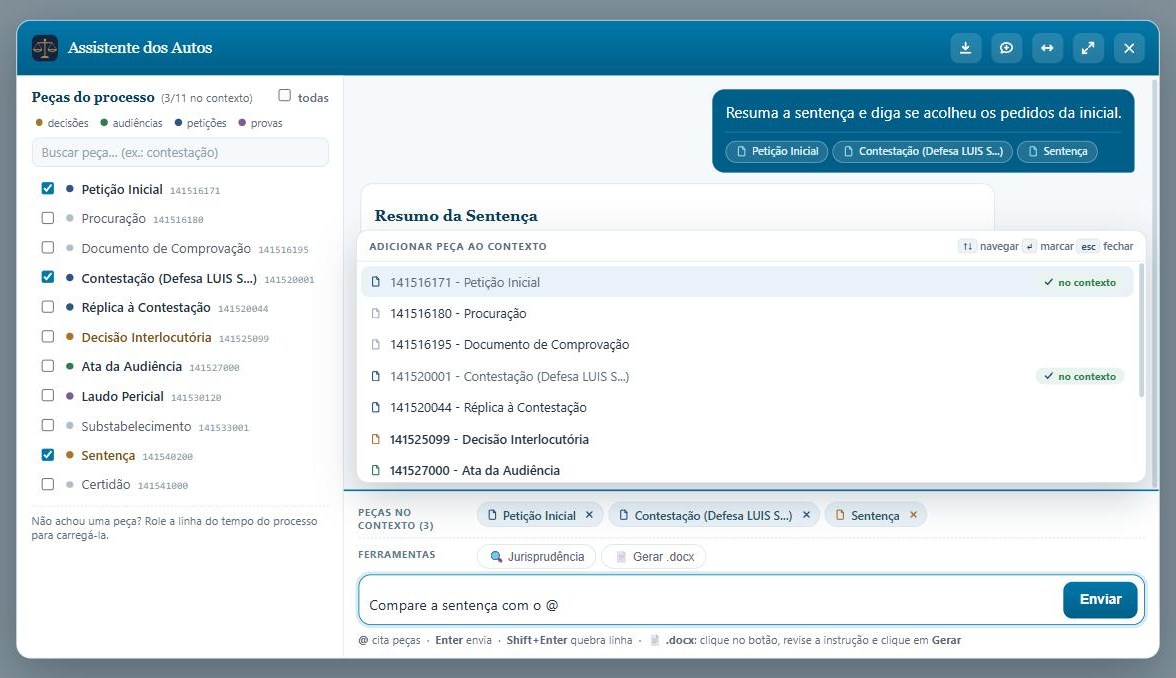1176x678 pixels.
Task: Click the Enviar send button
Action: 1100,599
